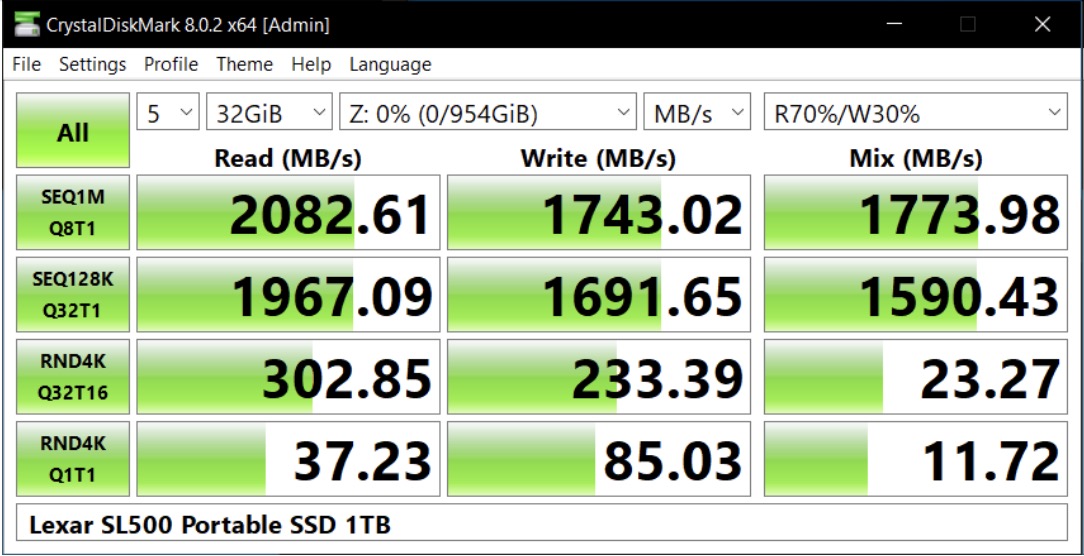Open the 32GiB test size dropdown
Screen dimensions: 1084x556
(x=269, y=112)
